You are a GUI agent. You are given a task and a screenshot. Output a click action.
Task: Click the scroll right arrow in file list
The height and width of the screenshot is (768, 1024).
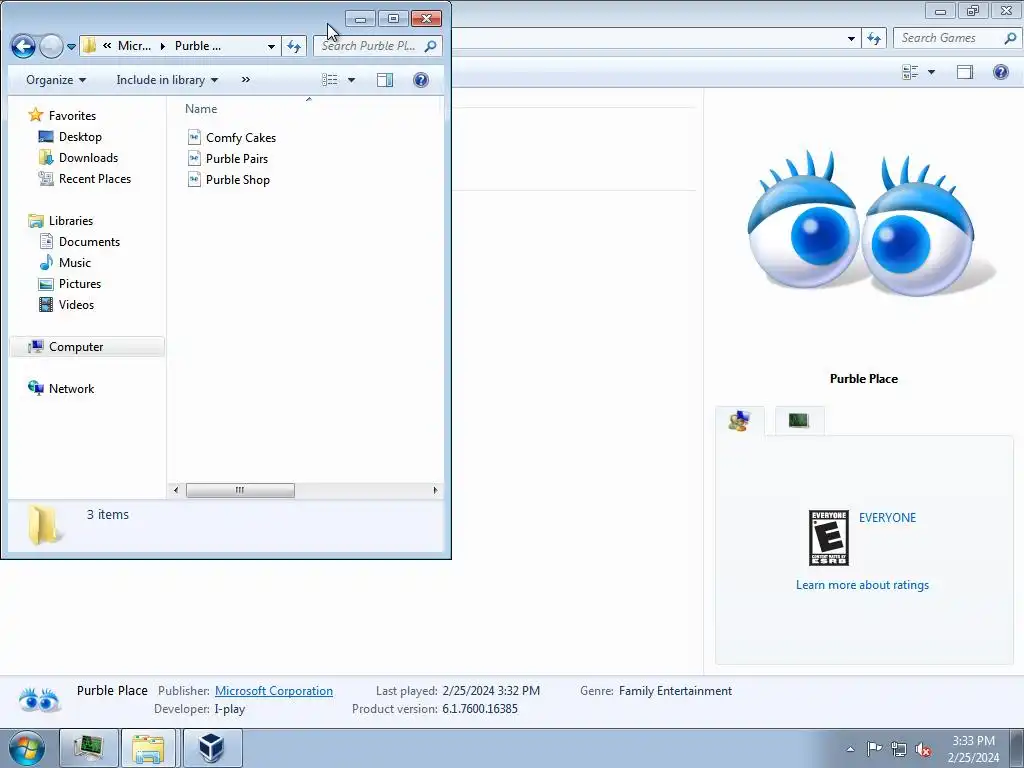click(436, 490)
